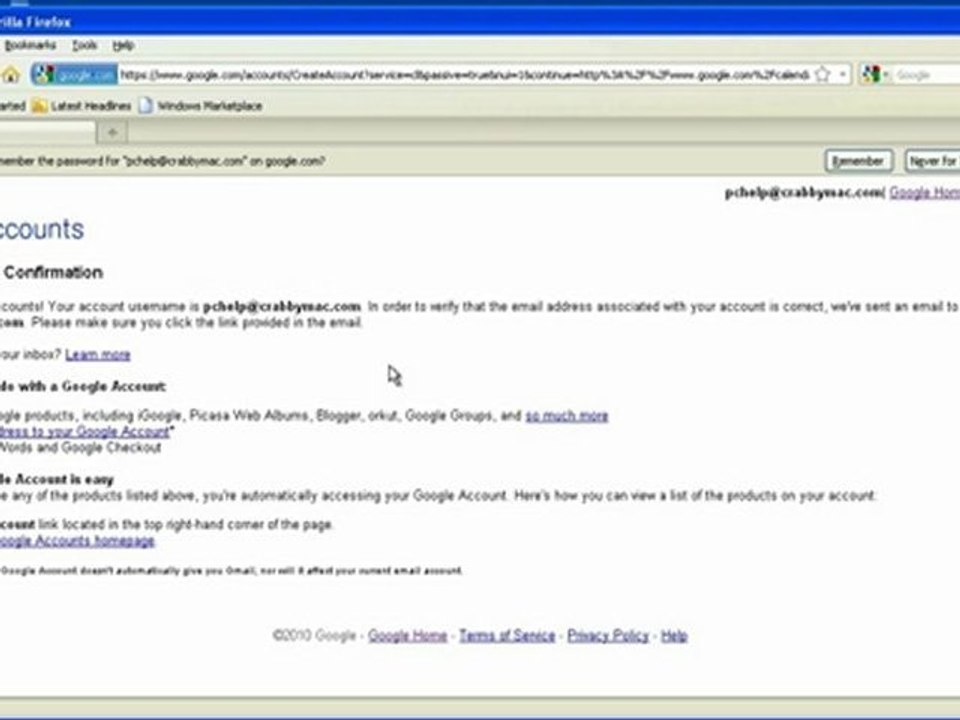Screen dimensions: 960x720
Task: Select the current browser tab
Action: (x=47, y=132)
